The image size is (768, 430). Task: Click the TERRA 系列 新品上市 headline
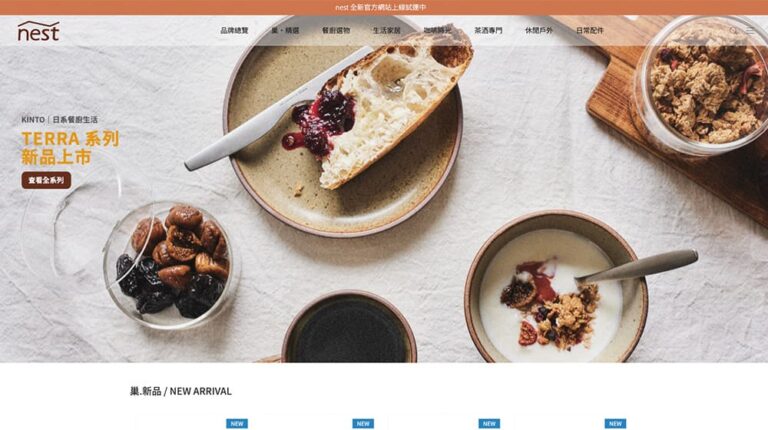(x=70, y=148)
